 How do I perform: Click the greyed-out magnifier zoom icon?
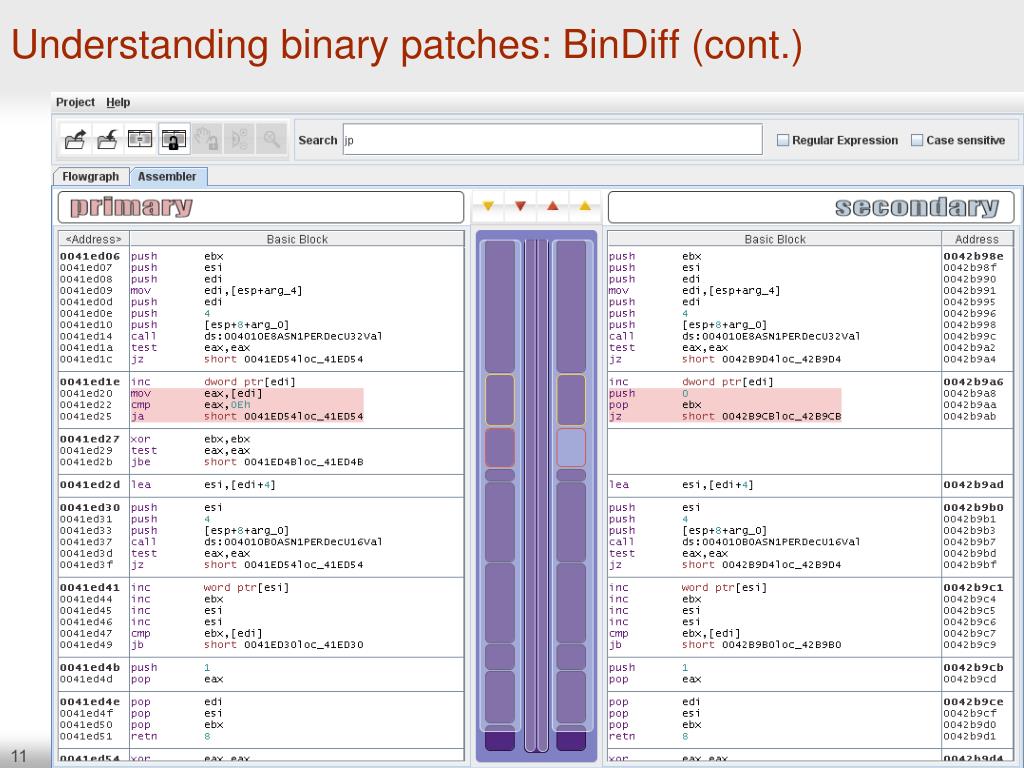pyautogui.click(x=270, y=140)
